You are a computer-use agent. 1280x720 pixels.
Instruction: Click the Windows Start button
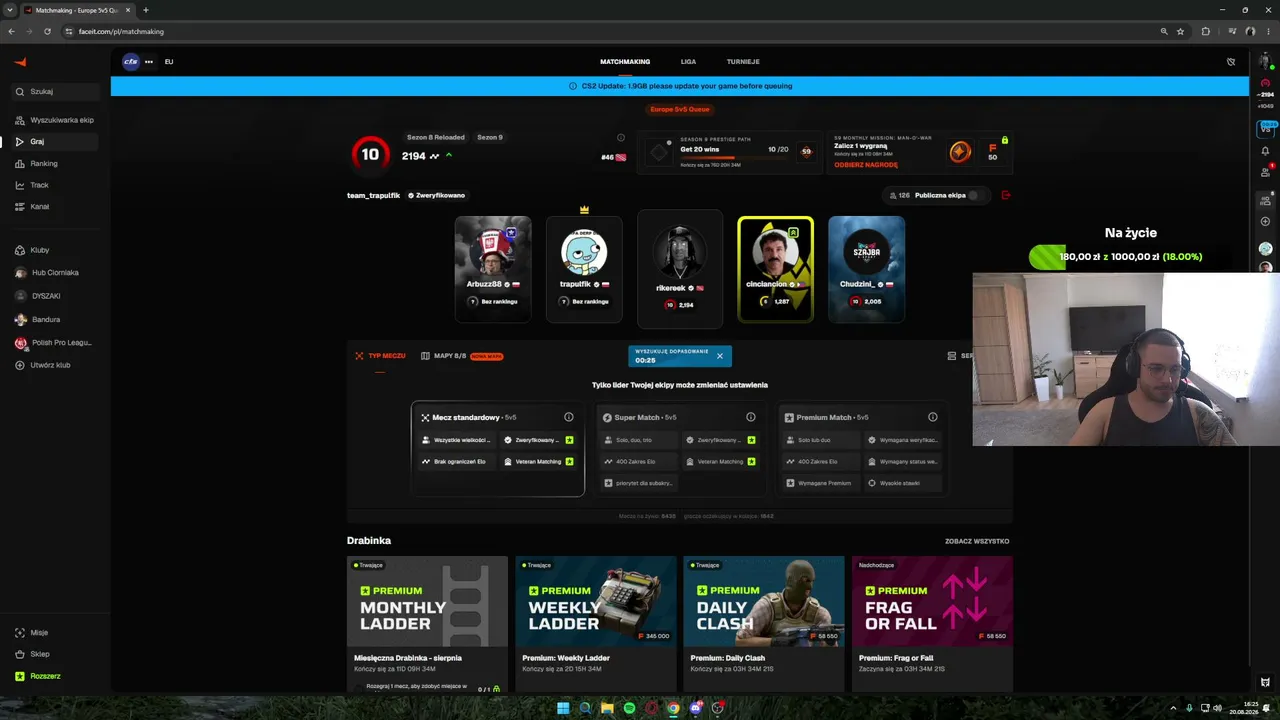[563, 708]
